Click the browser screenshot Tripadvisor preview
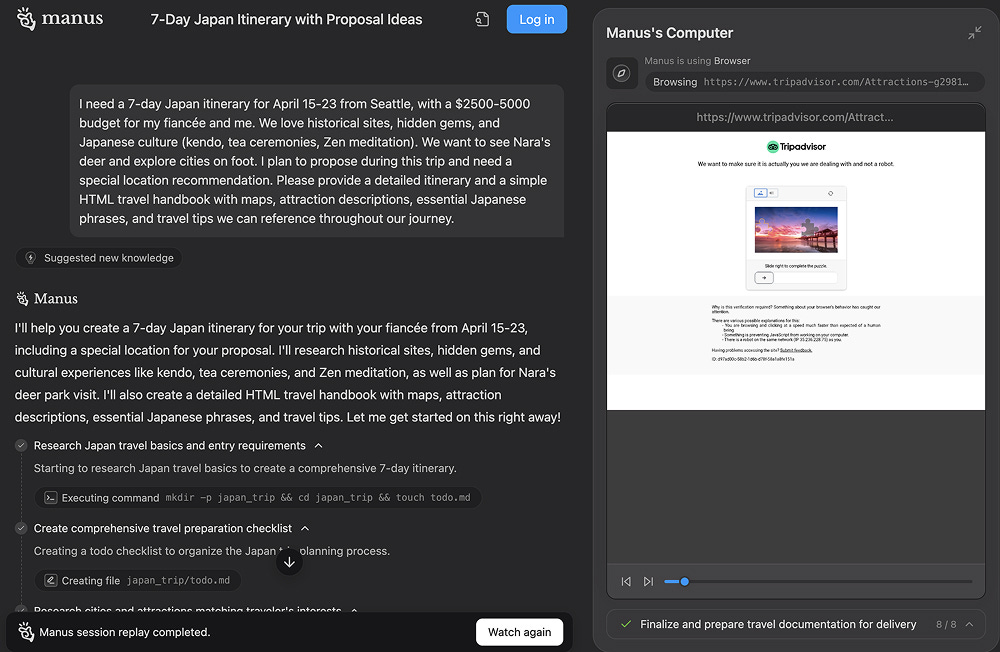Image resolution: width=1000 pixels, height=652 pixels. tap(796, 270)
